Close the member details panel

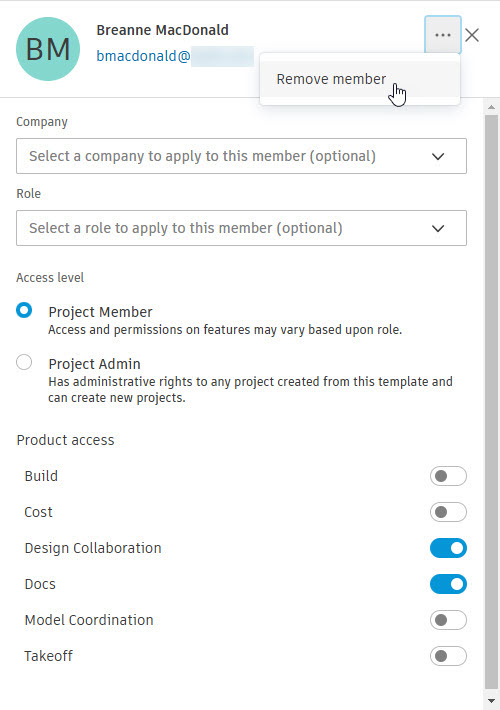coord(472,35)
